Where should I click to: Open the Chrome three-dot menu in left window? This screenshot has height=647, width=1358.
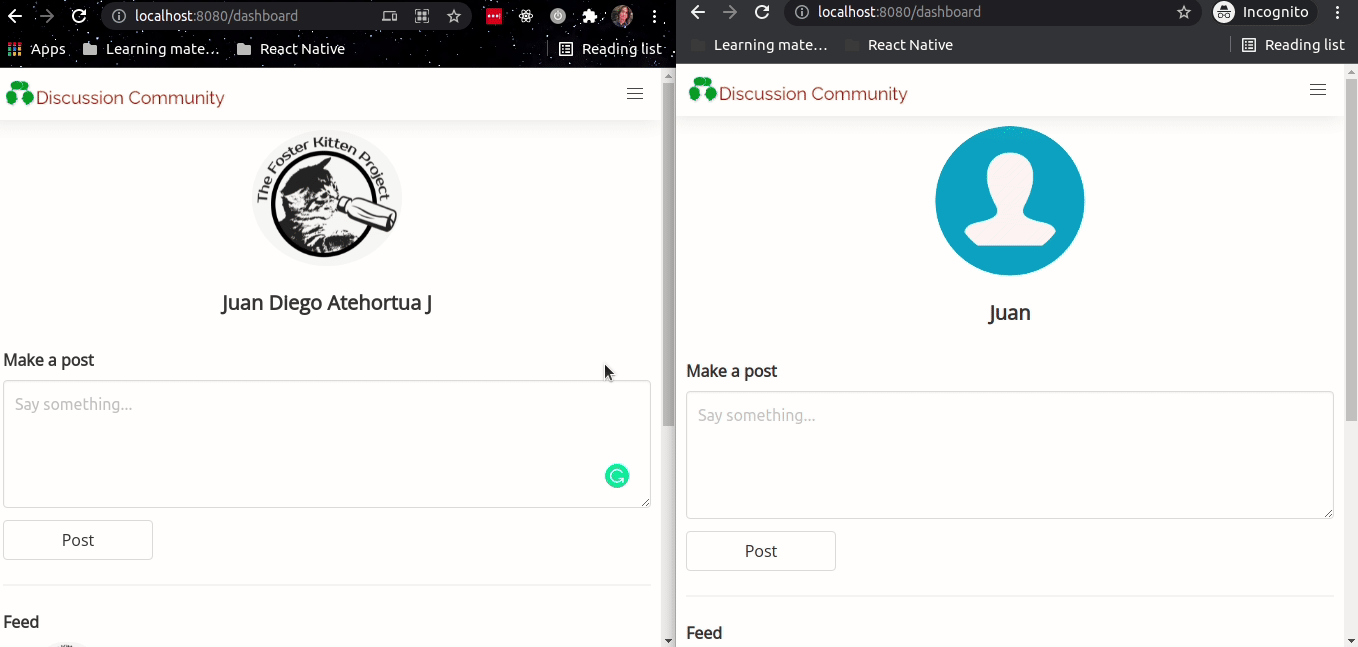654,16
